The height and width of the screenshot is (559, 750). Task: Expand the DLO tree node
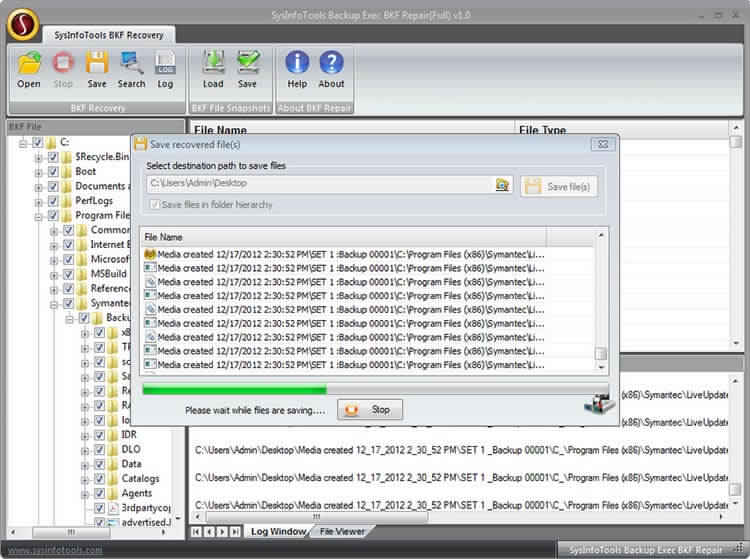point(85,450)
